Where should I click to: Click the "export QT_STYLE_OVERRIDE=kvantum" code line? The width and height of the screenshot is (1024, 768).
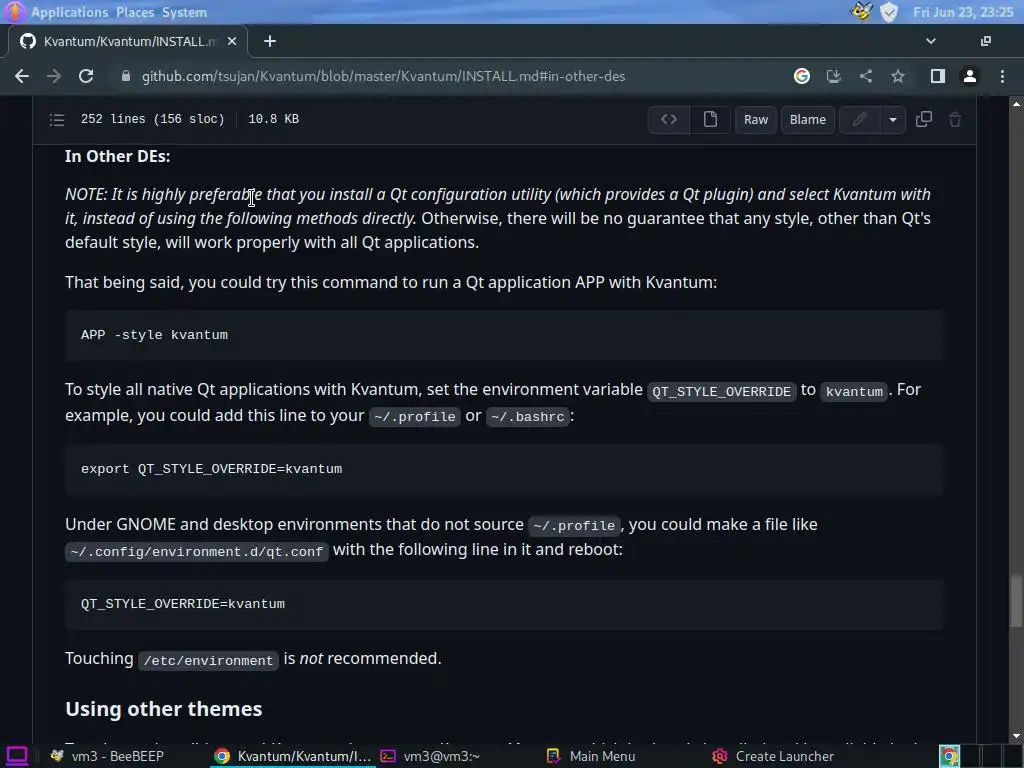(x=212, y=469)
